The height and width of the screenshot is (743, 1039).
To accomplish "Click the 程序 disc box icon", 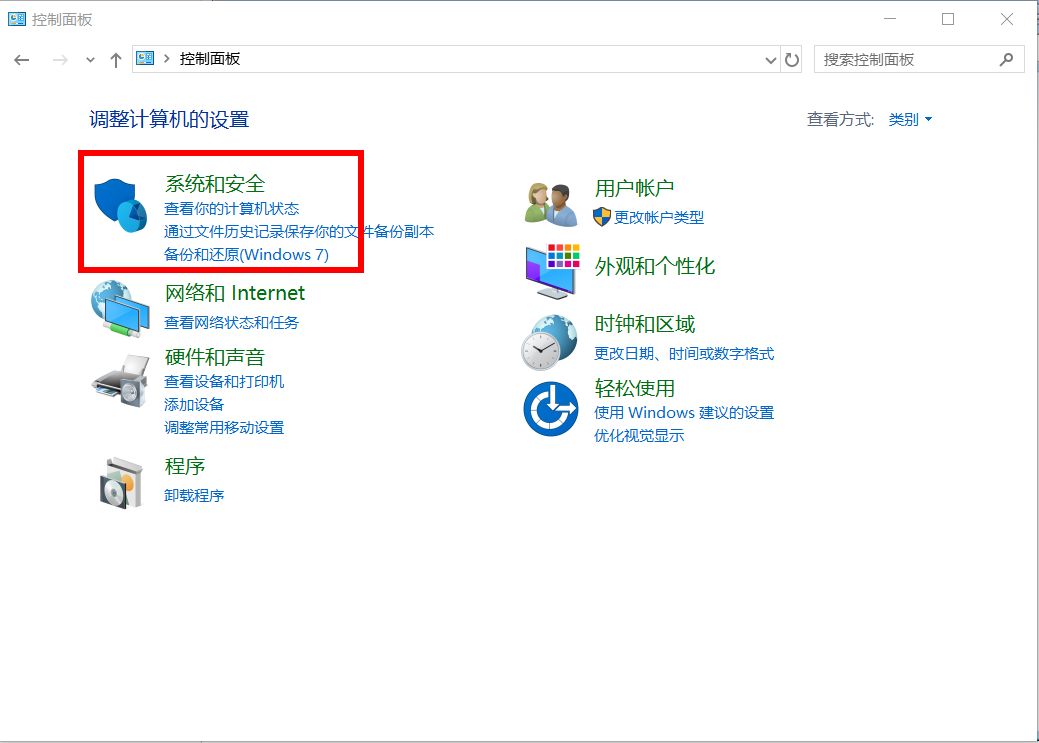I will 121,483.
